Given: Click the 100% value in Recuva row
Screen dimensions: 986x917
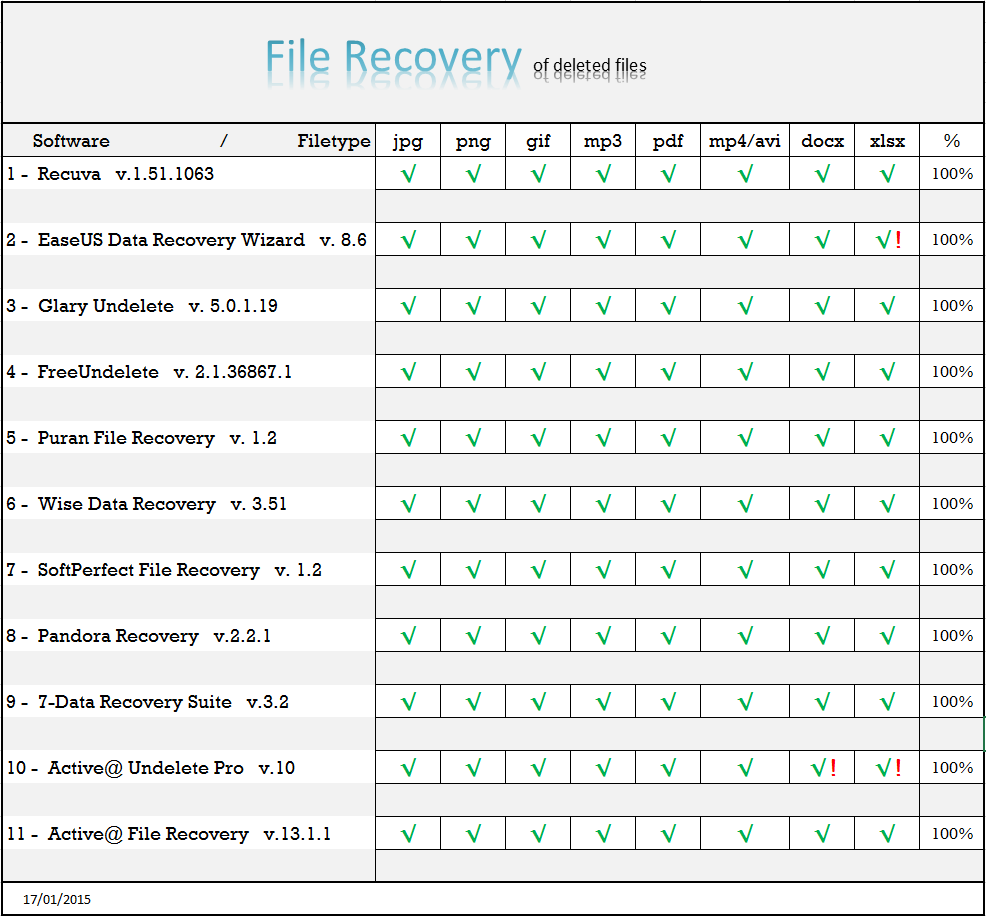Looking at the screenshot, I should click(x=952, y=174).
